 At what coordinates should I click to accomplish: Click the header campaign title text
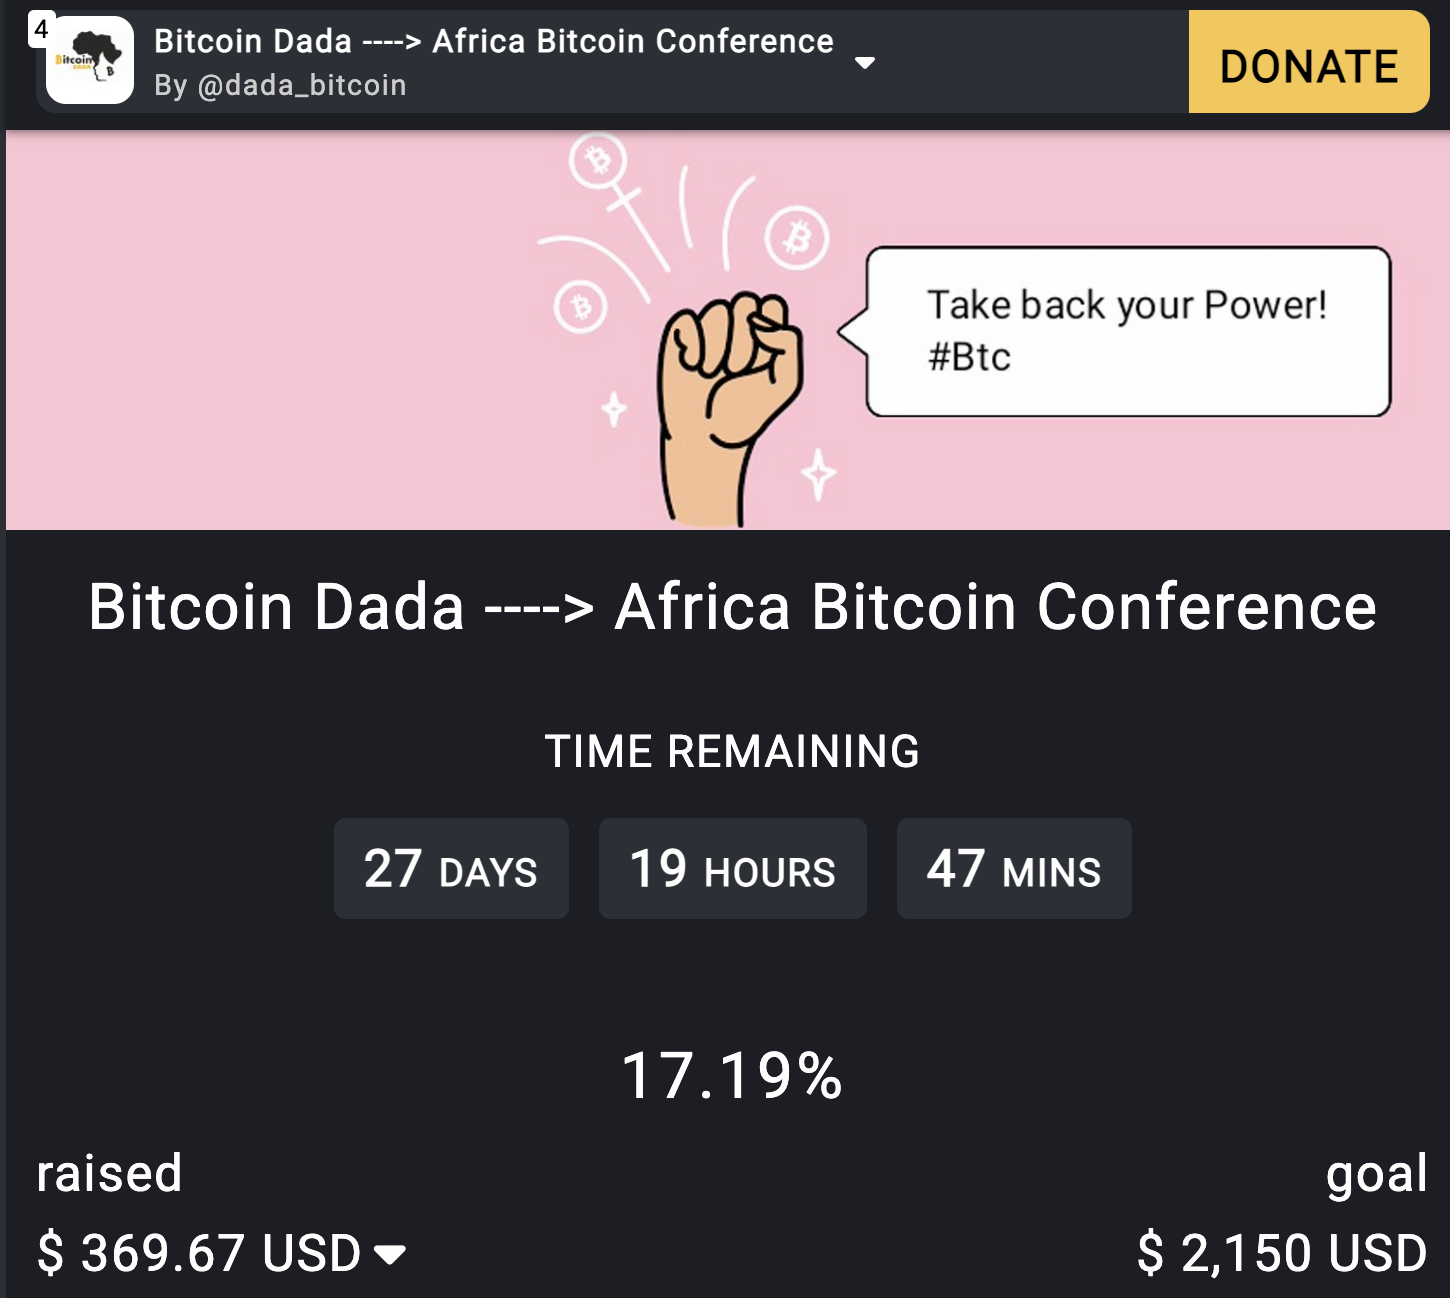pos(493,41)
